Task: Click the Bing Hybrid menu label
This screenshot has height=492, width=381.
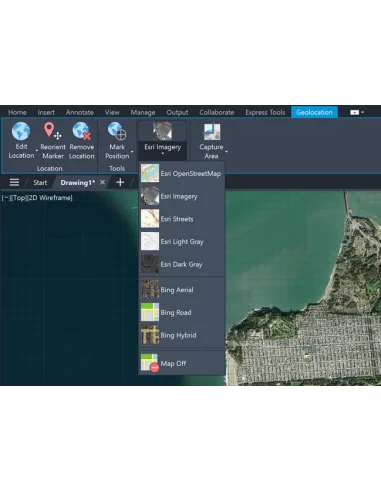Action: click(x=178, y=335)
